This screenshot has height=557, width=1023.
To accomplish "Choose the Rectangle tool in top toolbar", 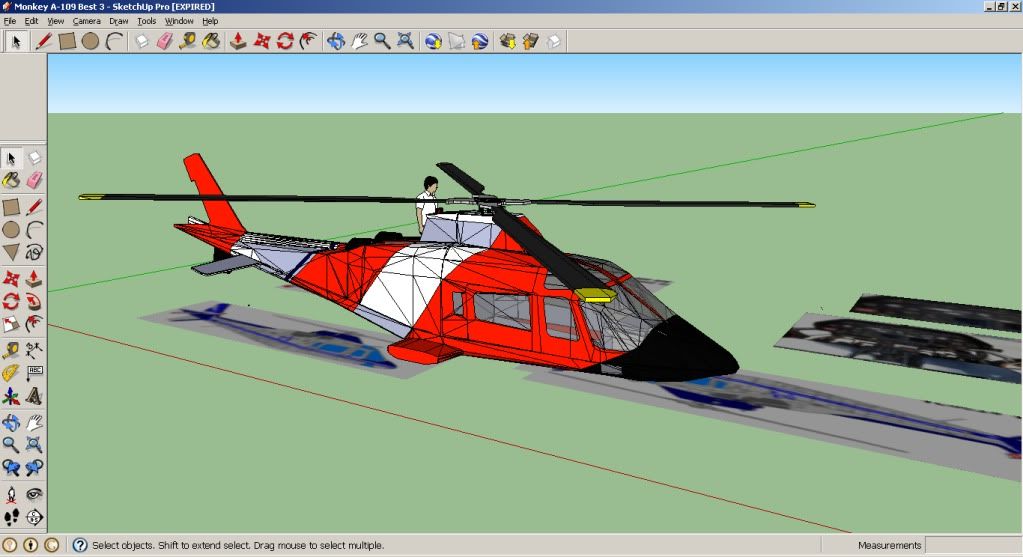I will pyautogui.click(x=67, y=41).
